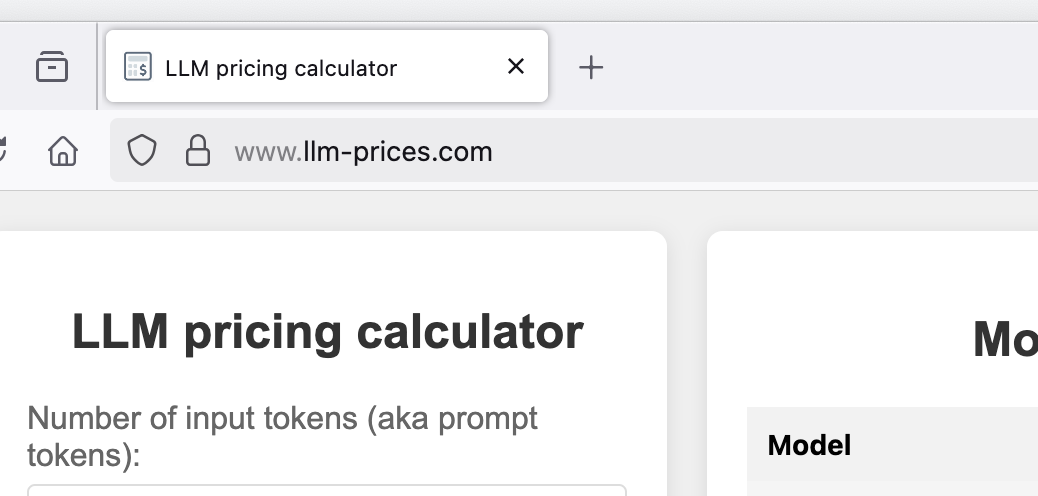Go to the home page via house icon
The height and width of the screenshot is (496, 1038).
[63, 151]
